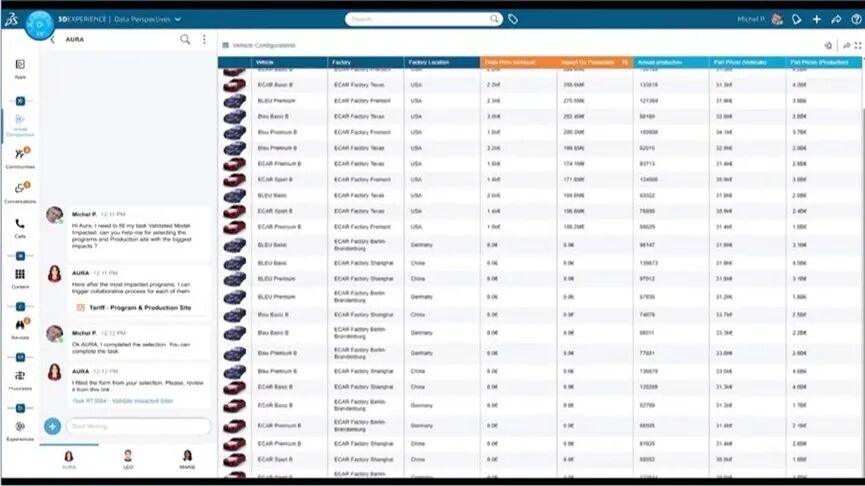Open Experiences in the sidebar
Image resolution: width=865 pixels, height=486 pixels.
tap(20, 430)
